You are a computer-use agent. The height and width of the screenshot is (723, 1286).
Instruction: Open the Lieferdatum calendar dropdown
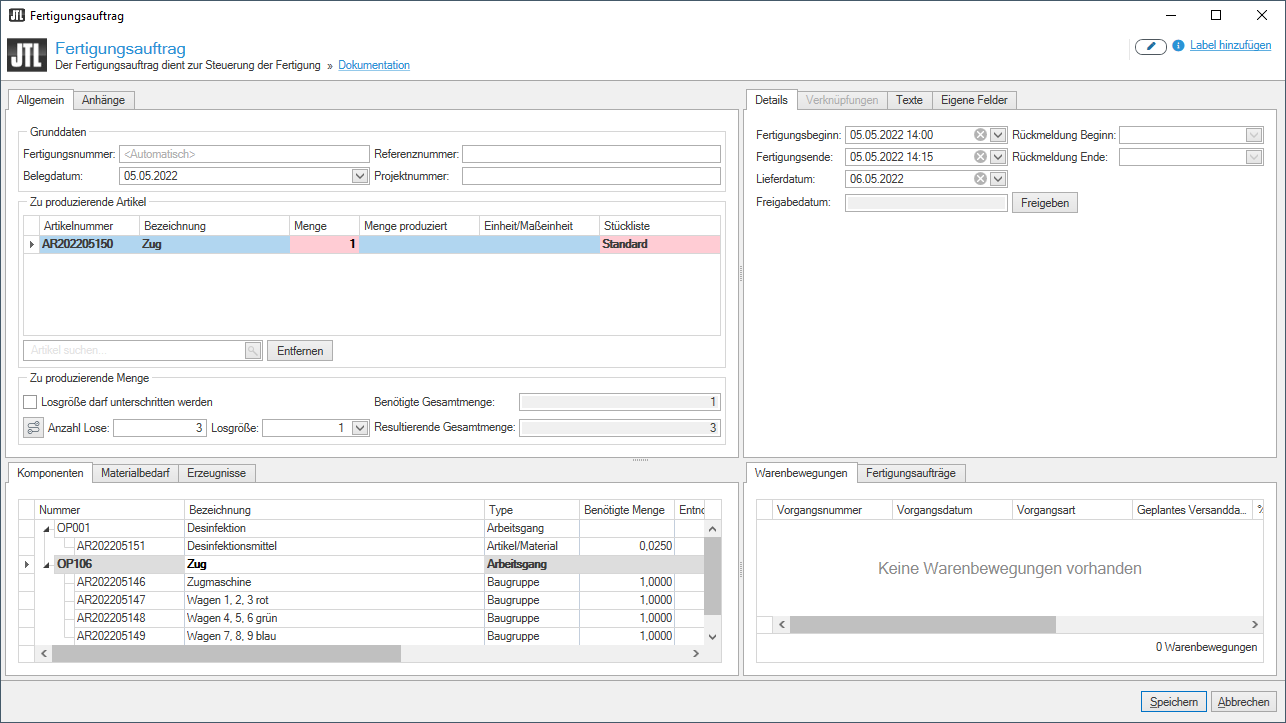[997, 179]
